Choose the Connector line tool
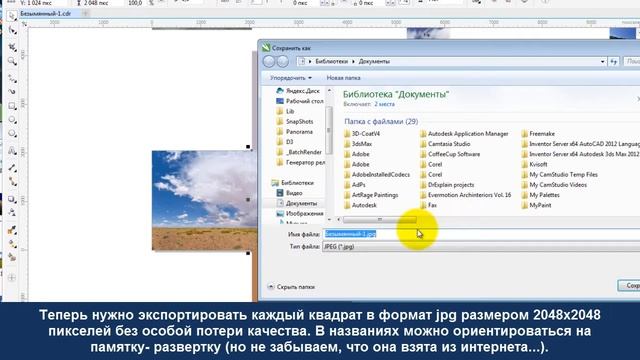Image resolution: width=640 pixels, height=360 pixels. pyautogui.click(x=12, y=182)
